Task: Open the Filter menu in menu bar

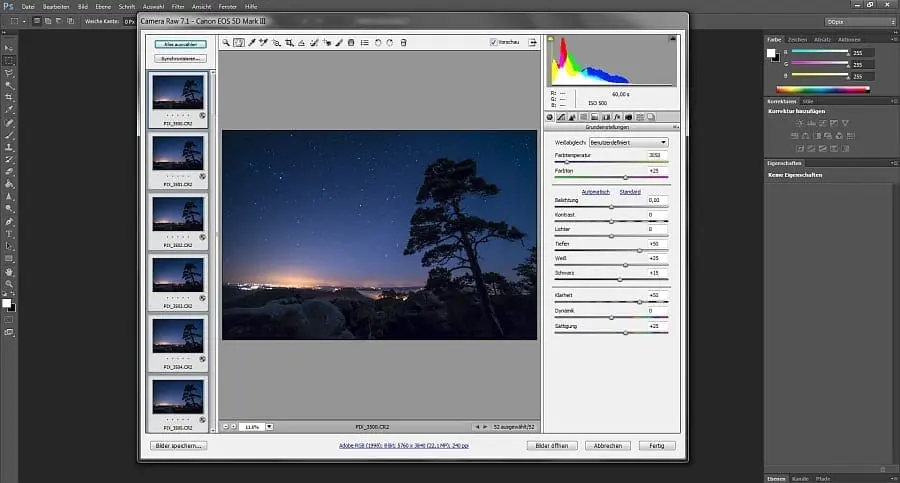Action: click(177, 6)
